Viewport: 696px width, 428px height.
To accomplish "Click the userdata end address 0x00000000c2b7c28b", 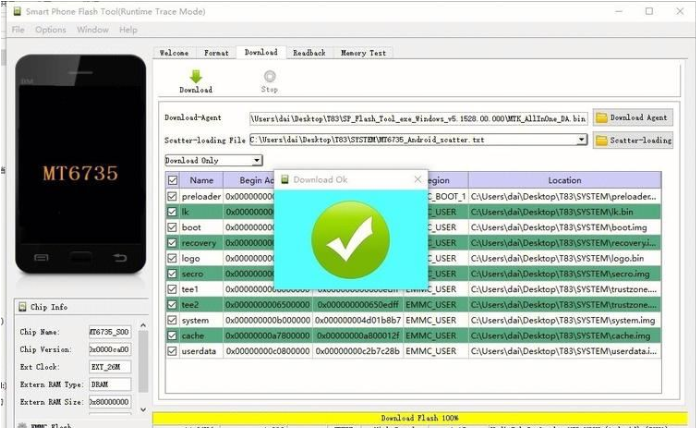I will tap(358, 351).
